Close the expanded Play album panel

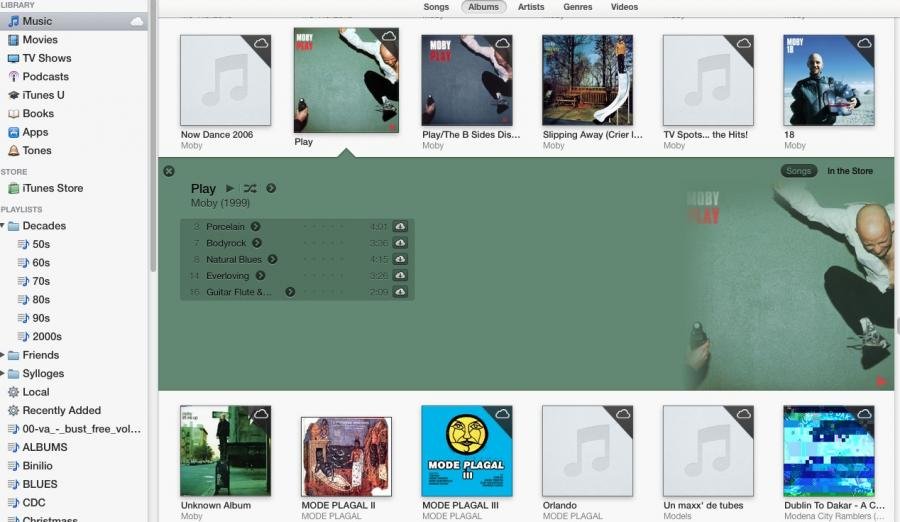[x=169, y=171]
